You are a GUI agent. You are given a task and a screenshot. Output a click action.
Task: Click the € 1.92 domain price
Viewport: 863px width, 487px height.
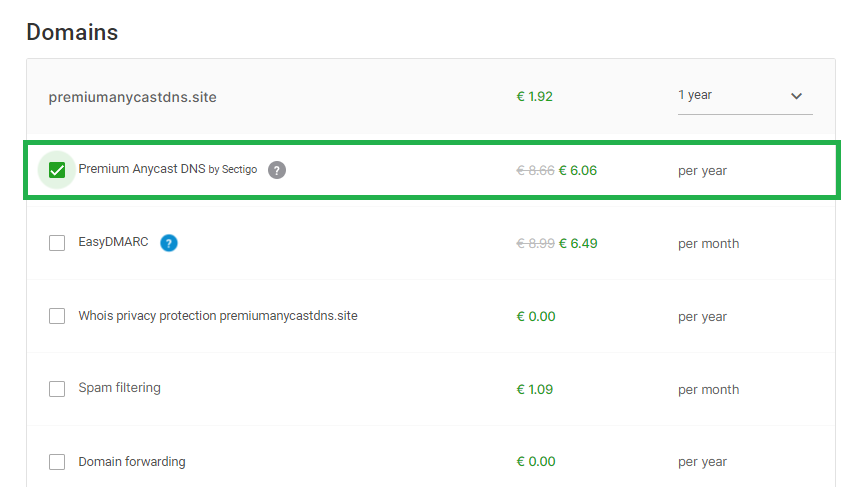click(x=534, y=96)
